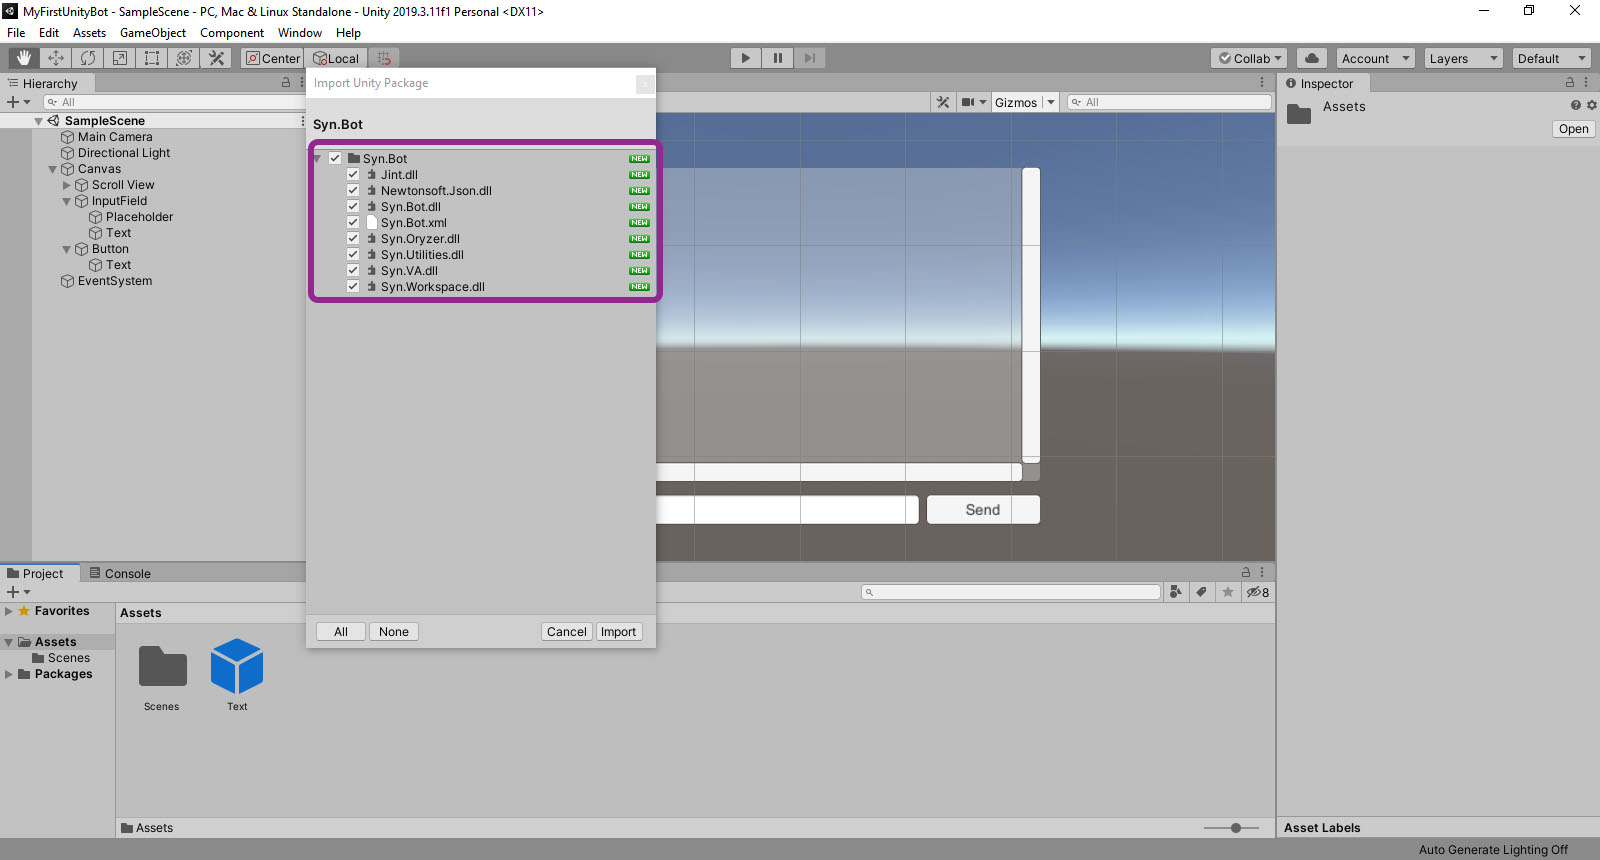Click the All button in import dialog
The height and width of the screenshot is (860, 1600).
[x=341, y=631]
